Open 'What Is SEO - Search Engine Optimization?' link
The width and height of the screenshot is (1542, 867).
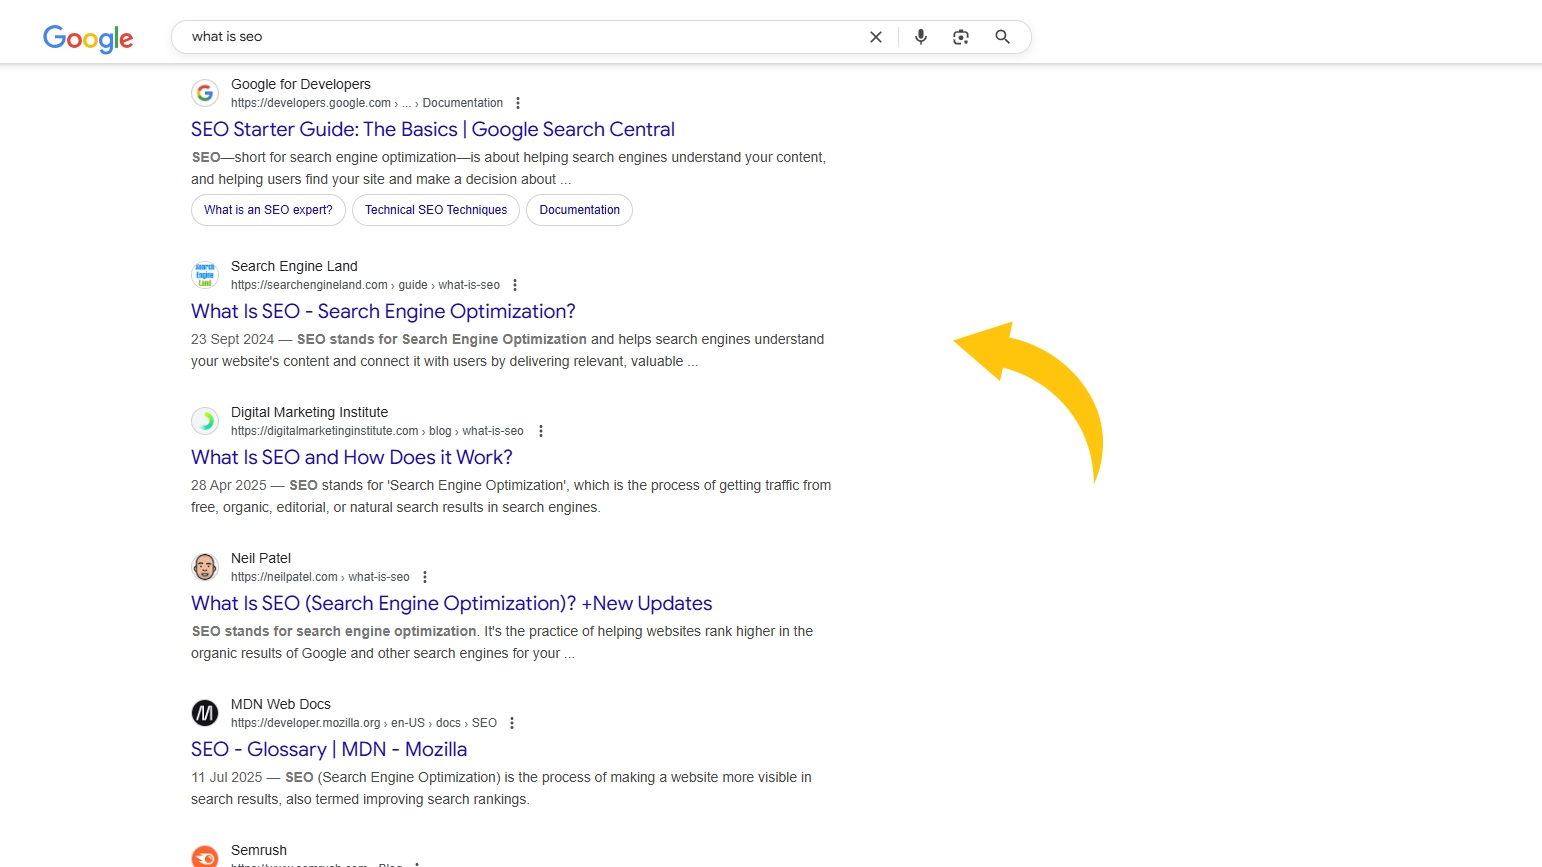point(383,311)
